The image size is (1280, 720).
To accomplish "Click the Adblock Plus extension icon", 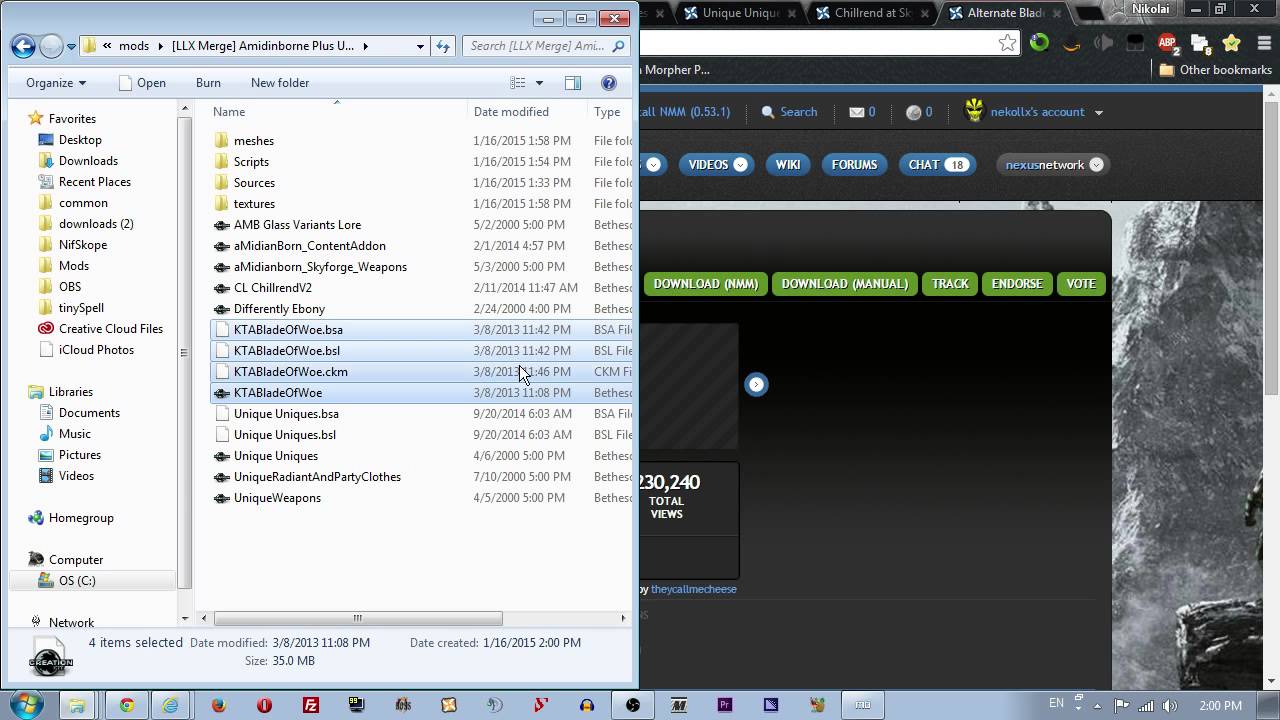I will 1167,43.
